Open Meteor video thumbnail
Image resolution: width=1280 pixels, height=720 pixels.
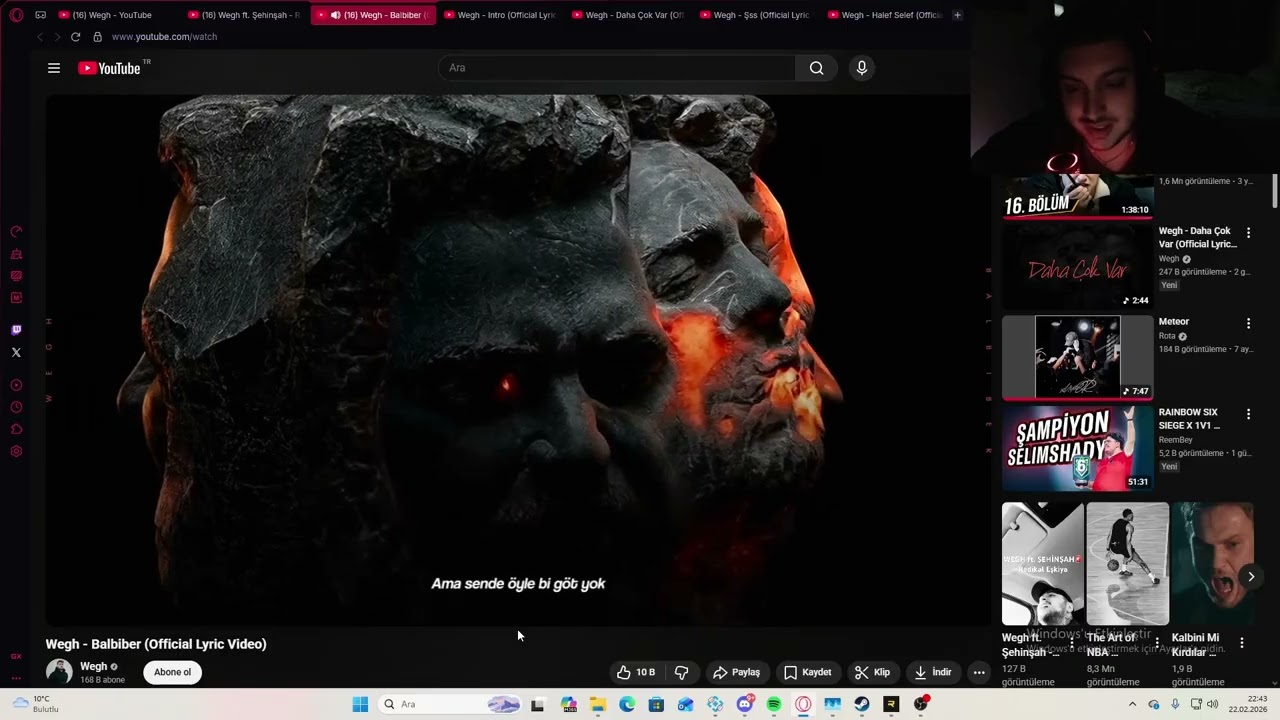click(x=1078, y=358)
